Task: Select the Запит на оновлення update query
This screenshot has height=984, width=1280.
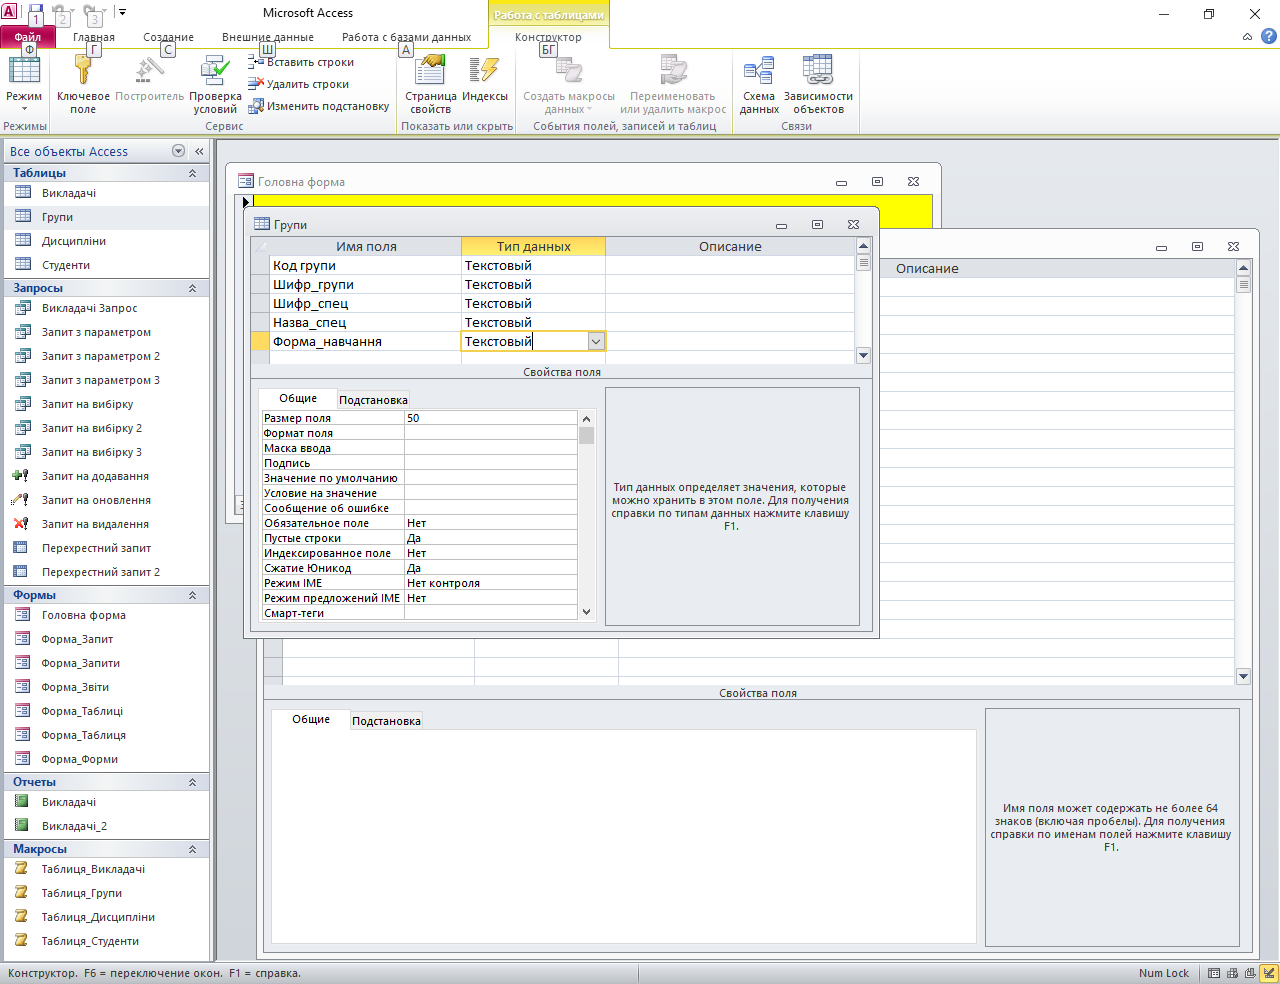Action: pyautogui.click(x=105, y=500)
